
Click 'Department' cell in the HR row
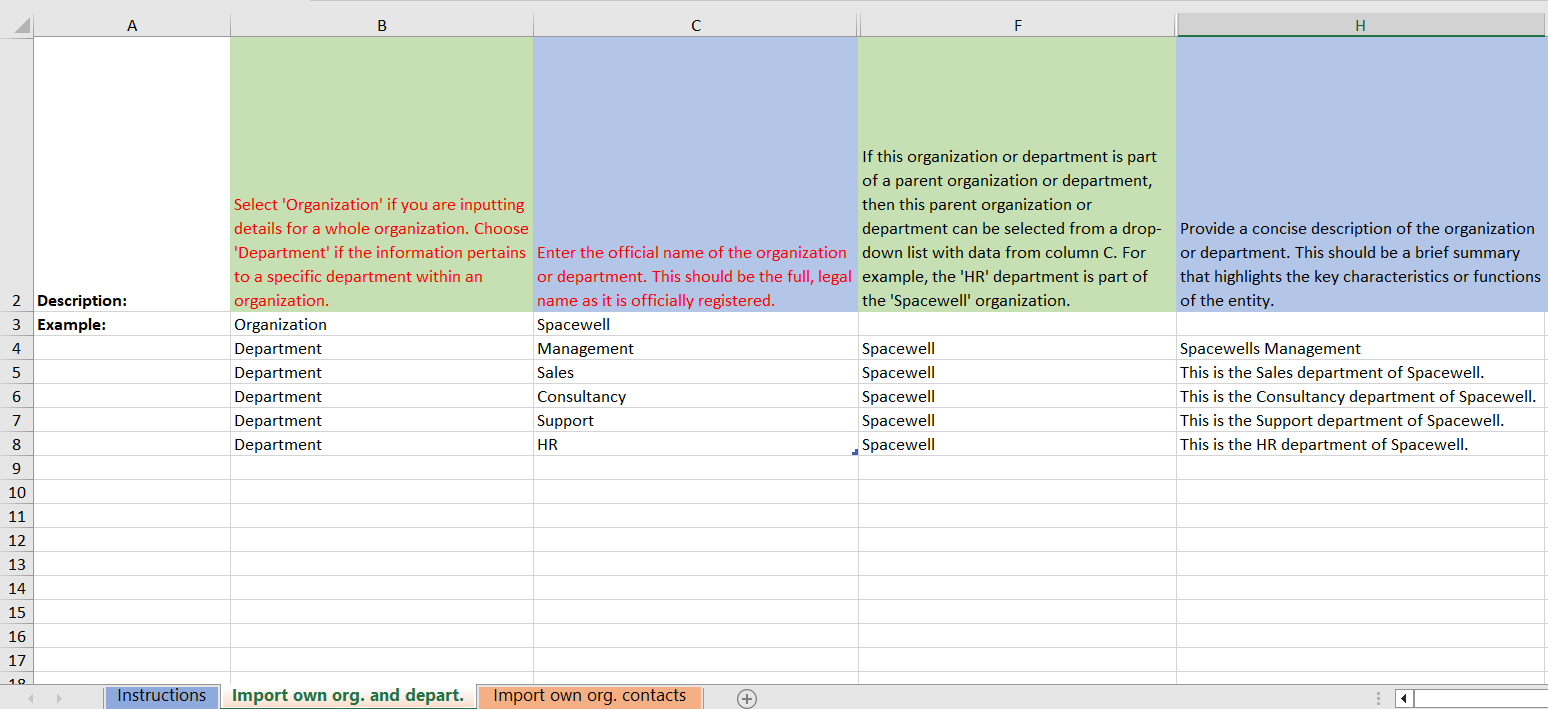pyautogui.click(x=382, y=444)
